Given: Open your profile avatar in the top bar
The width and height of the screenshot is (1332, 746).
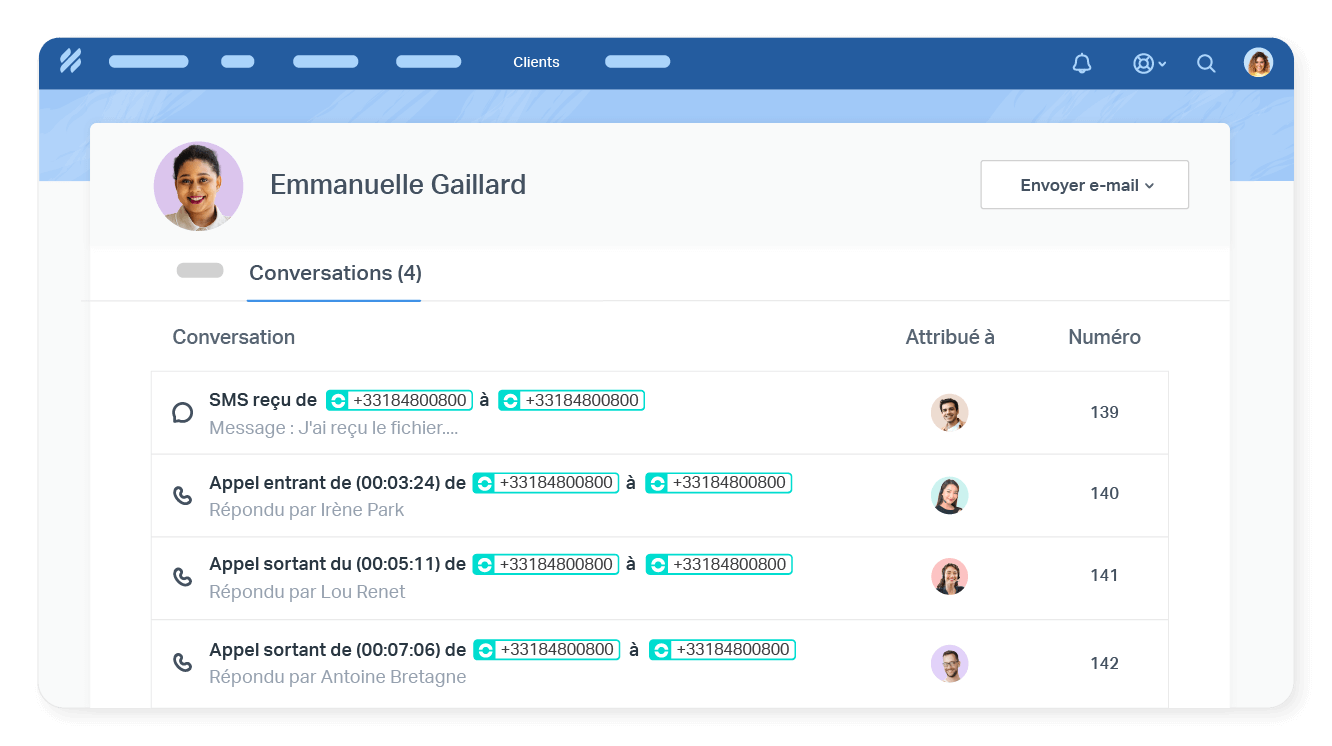Looking at the screenshot, I should click(x=1258, y=61).
